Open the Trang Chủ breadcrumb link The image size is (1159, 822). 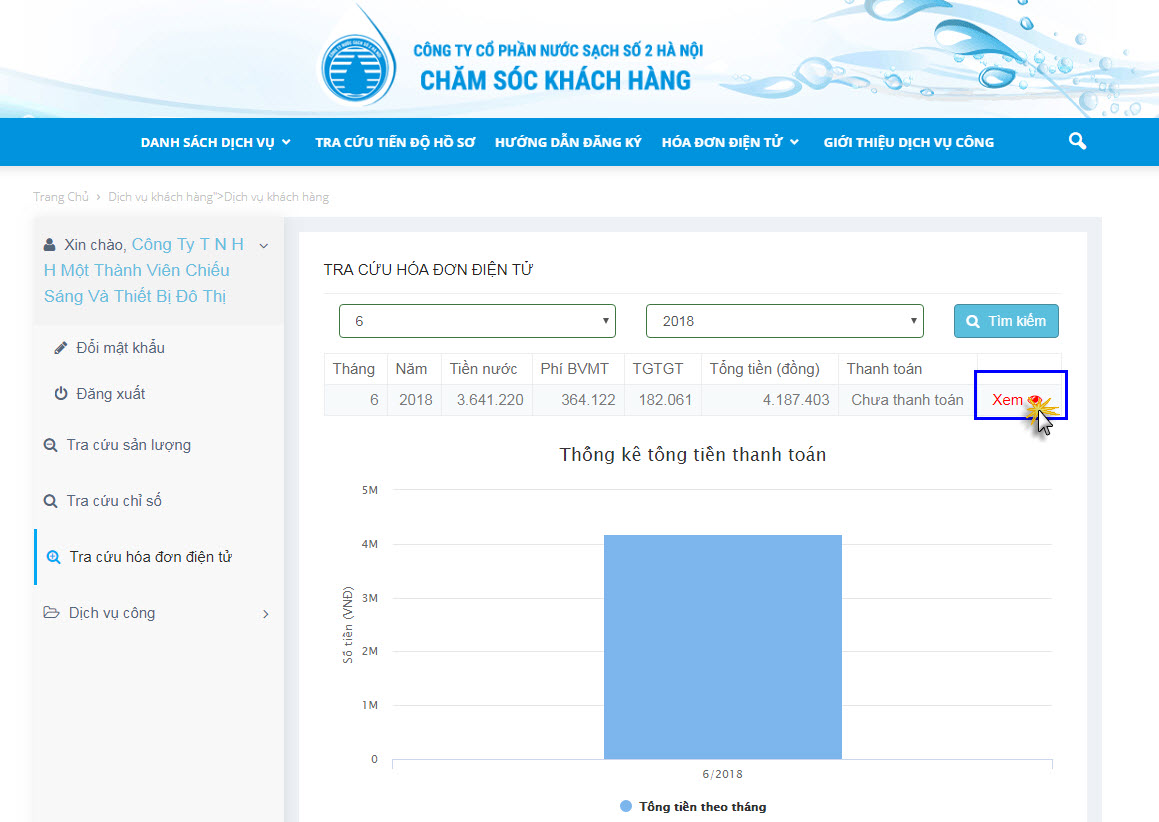[x=61, y=196]
